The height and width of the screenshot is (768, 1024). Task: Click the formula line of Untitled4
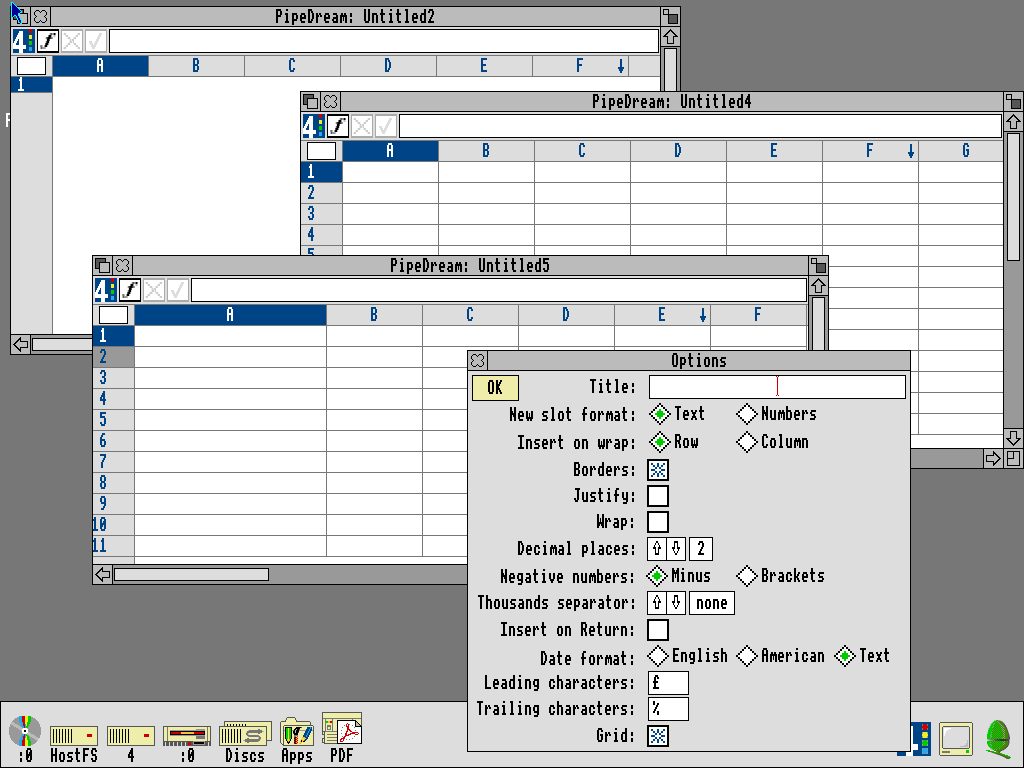point(700,126)
